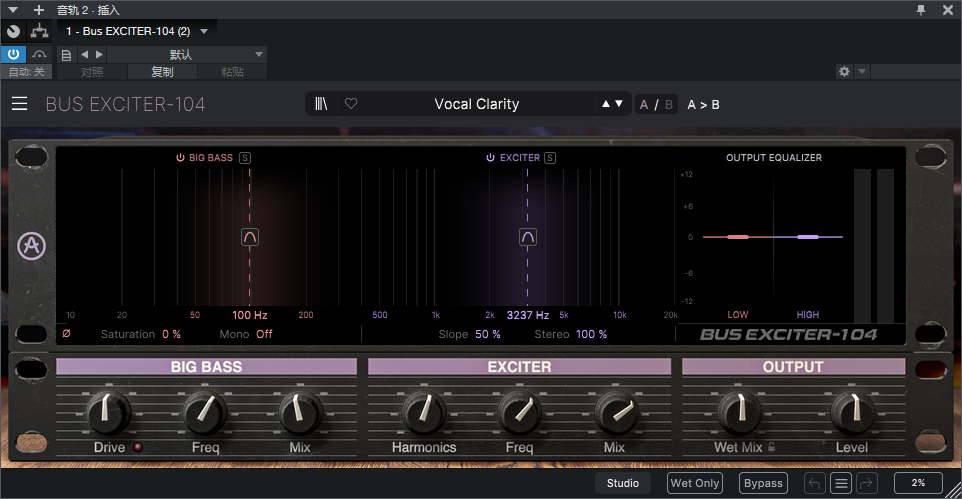
Task: Click the Bypass button
Action: (763, 483)
